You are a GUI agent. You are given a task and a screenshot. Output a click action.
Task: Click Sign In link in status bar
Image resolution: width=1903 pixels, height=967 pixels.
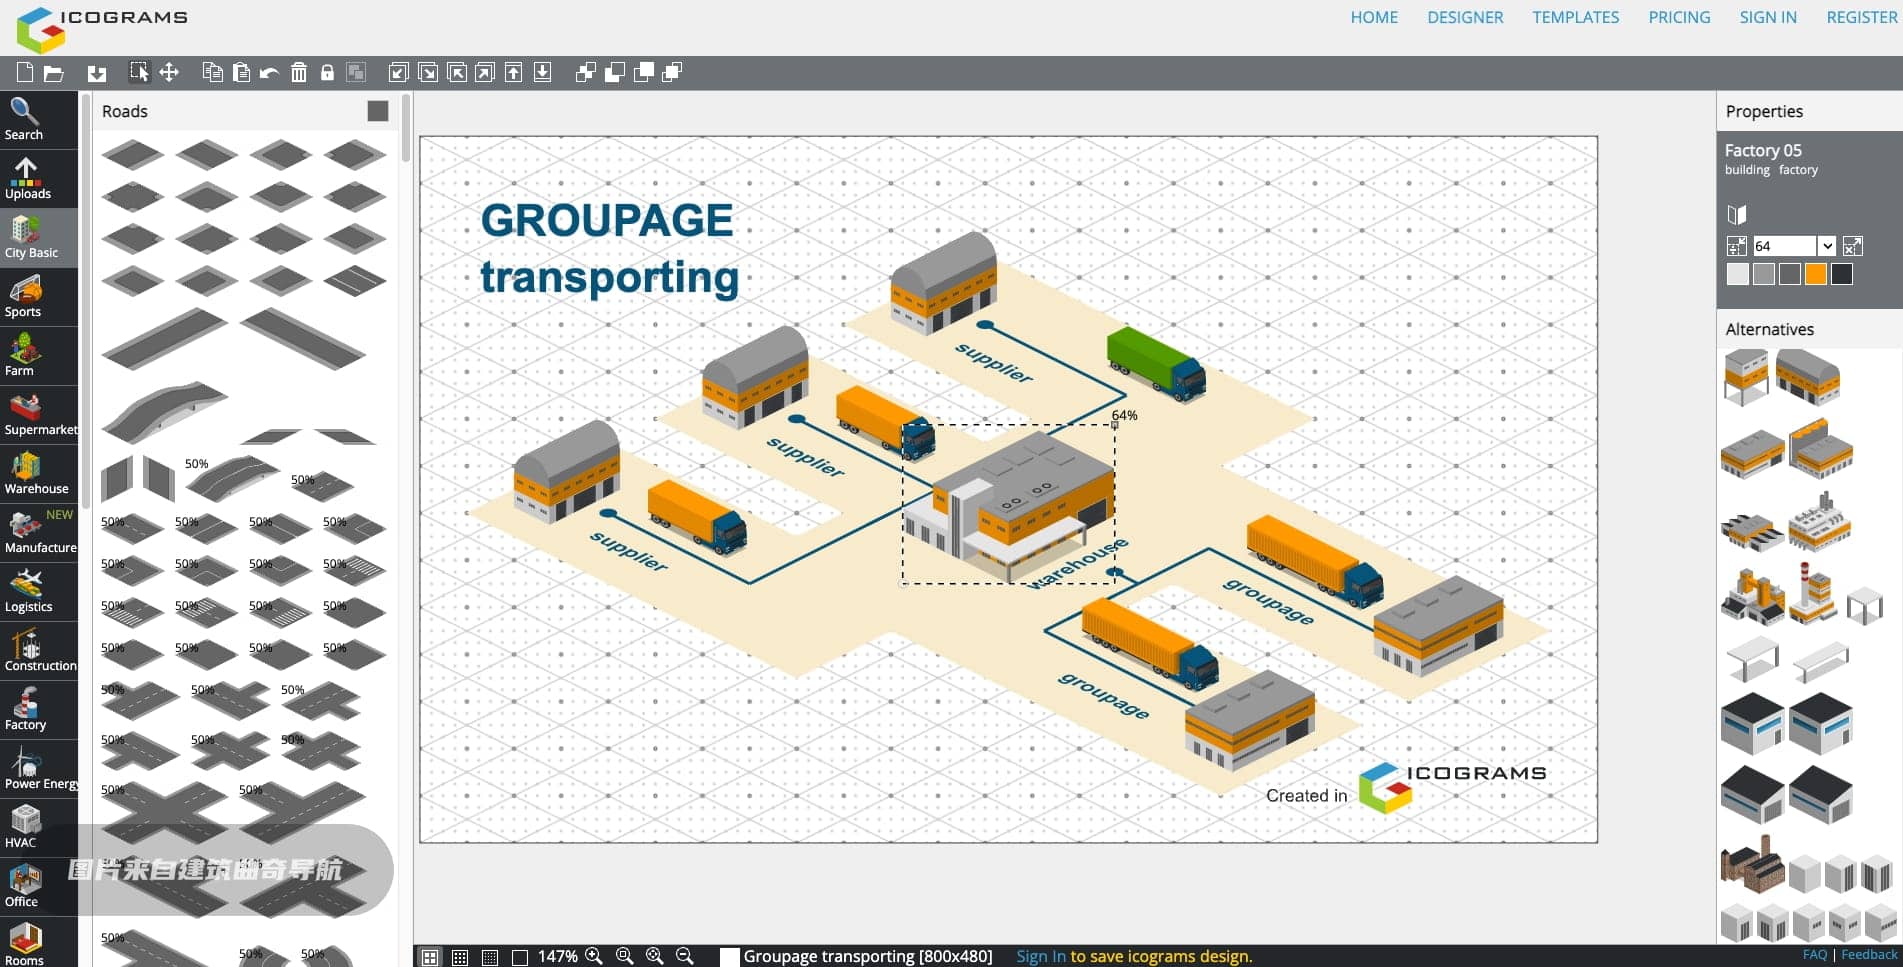point(1041,956)
